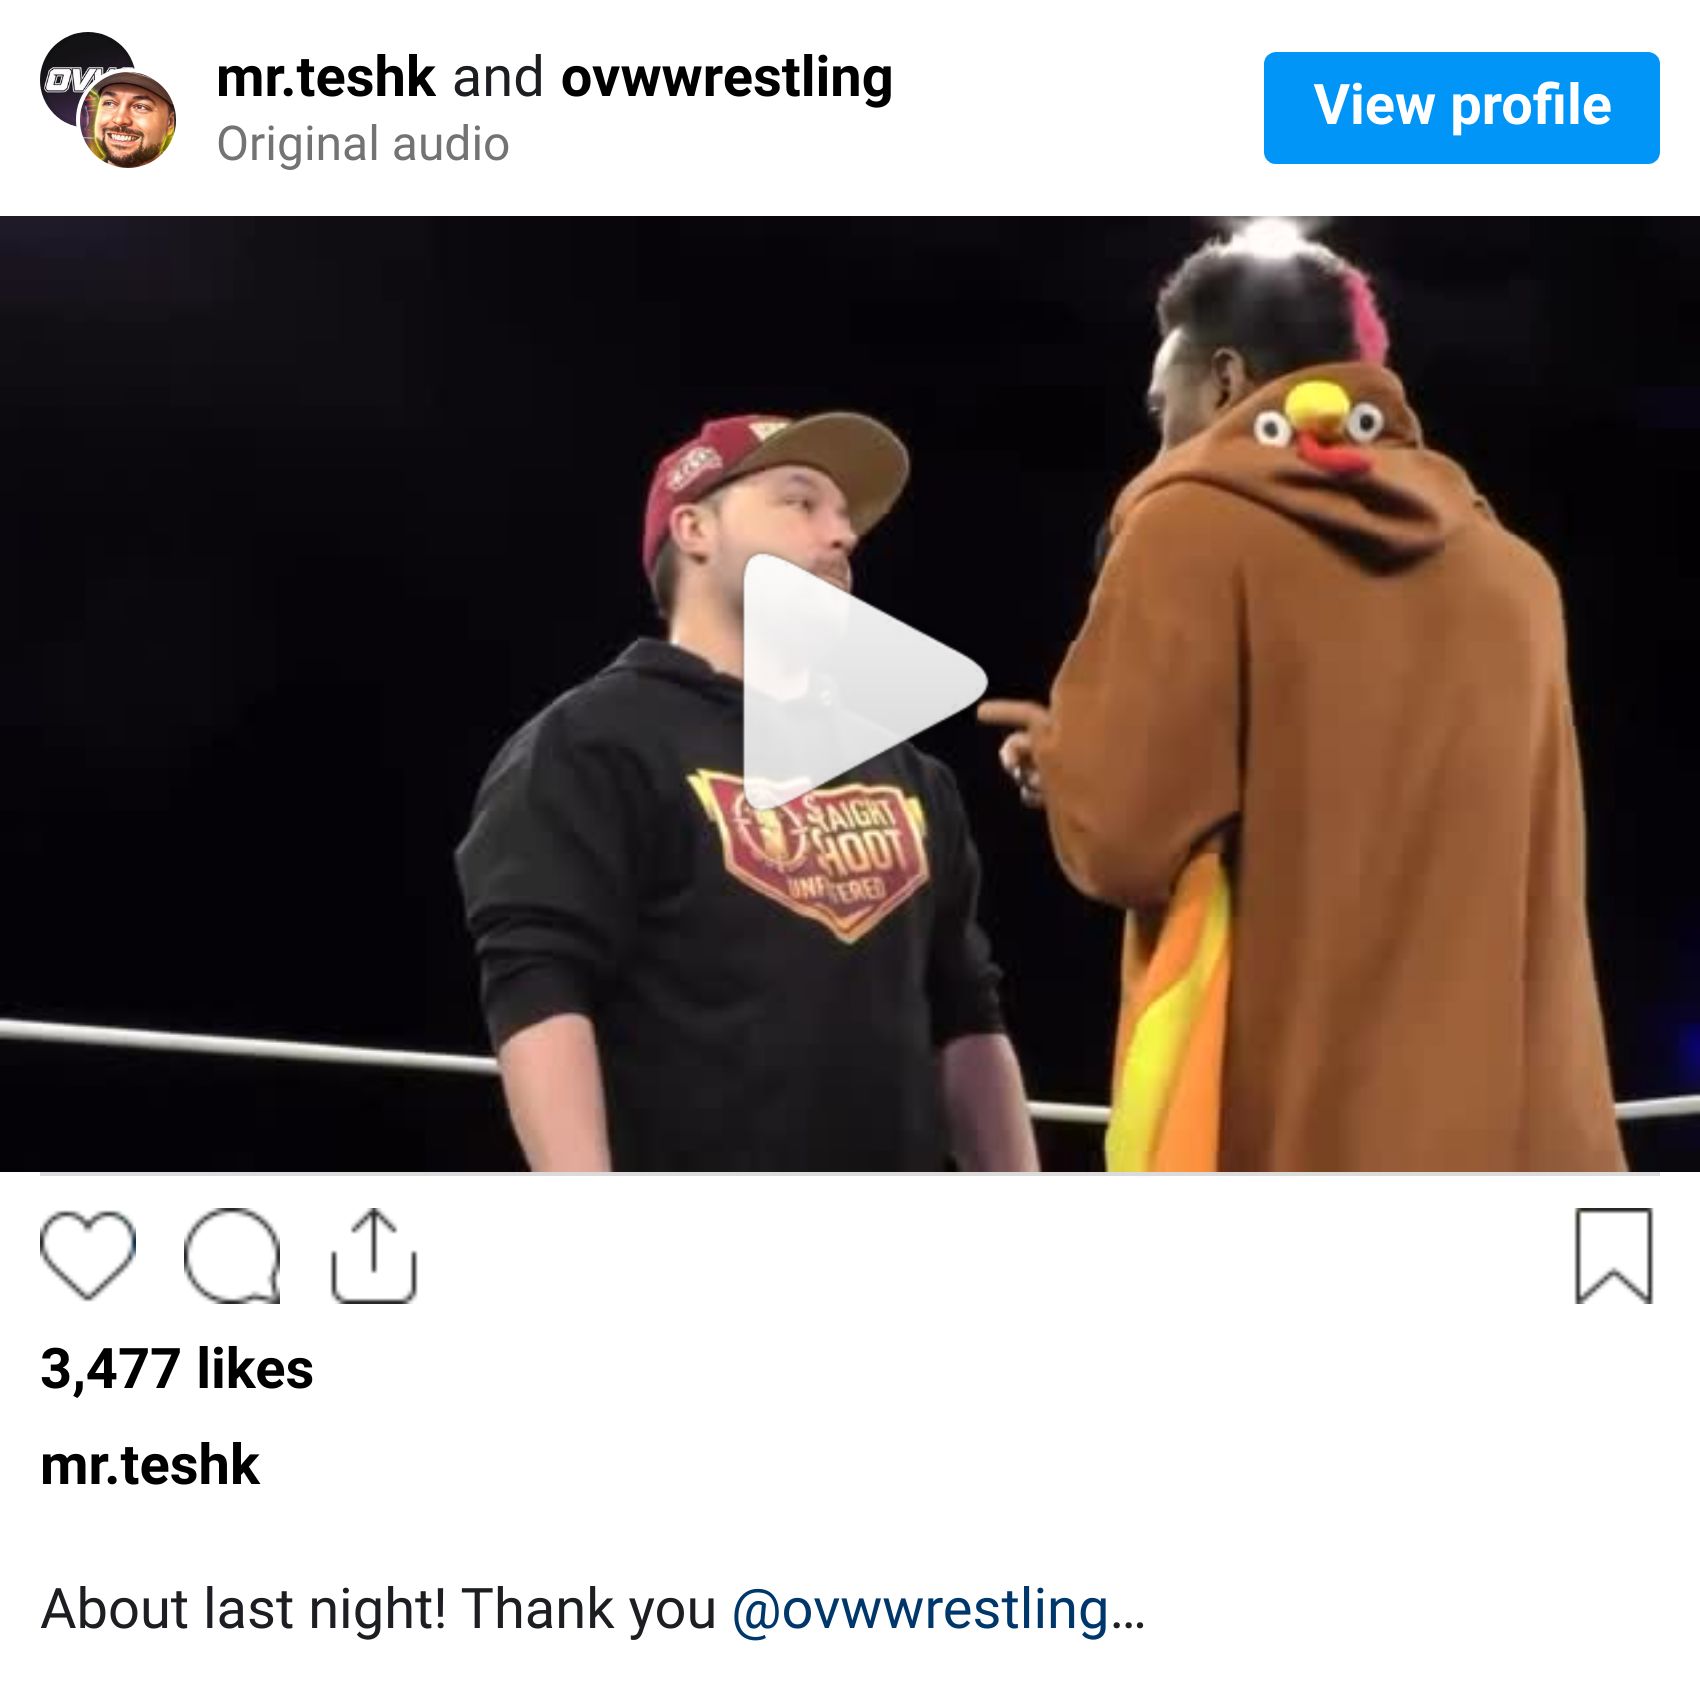Click the "About last night!" caption text

pyautogui.click(x=244, y=1609)
